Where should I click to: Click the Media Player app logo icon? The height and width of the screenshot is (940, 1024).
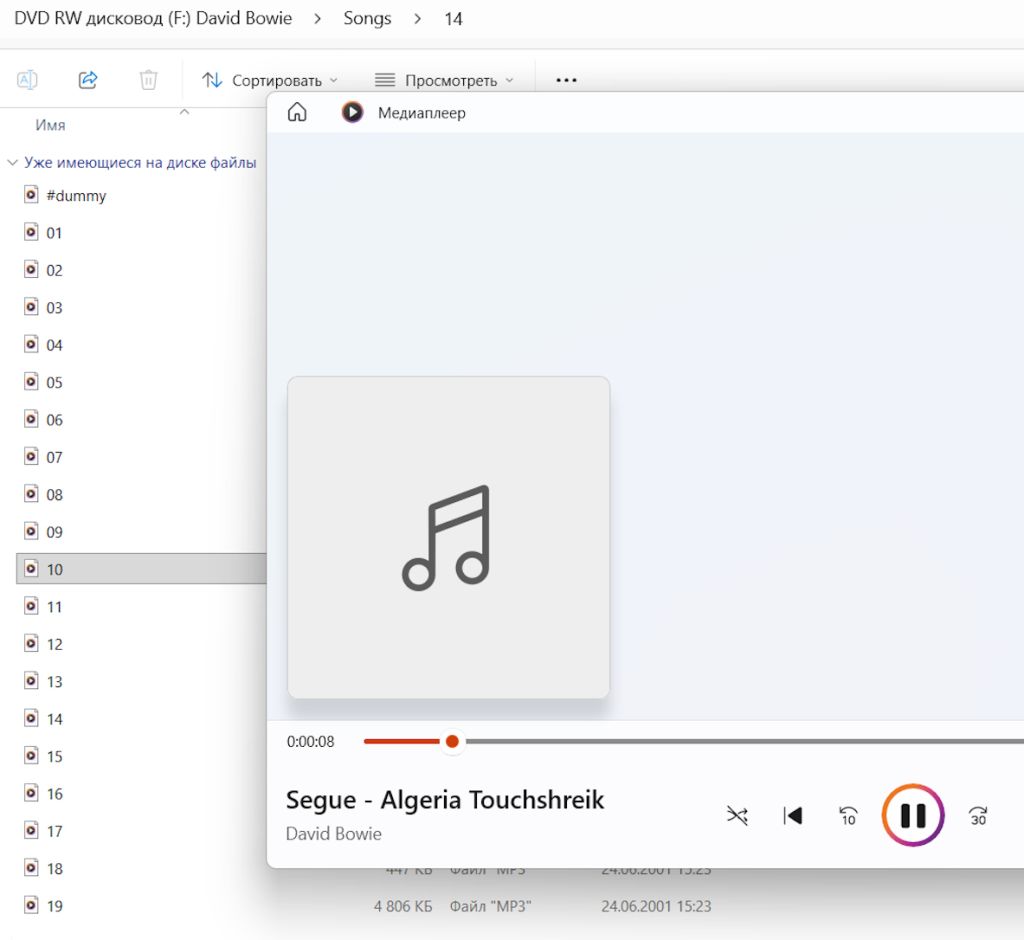coord(353,112)
